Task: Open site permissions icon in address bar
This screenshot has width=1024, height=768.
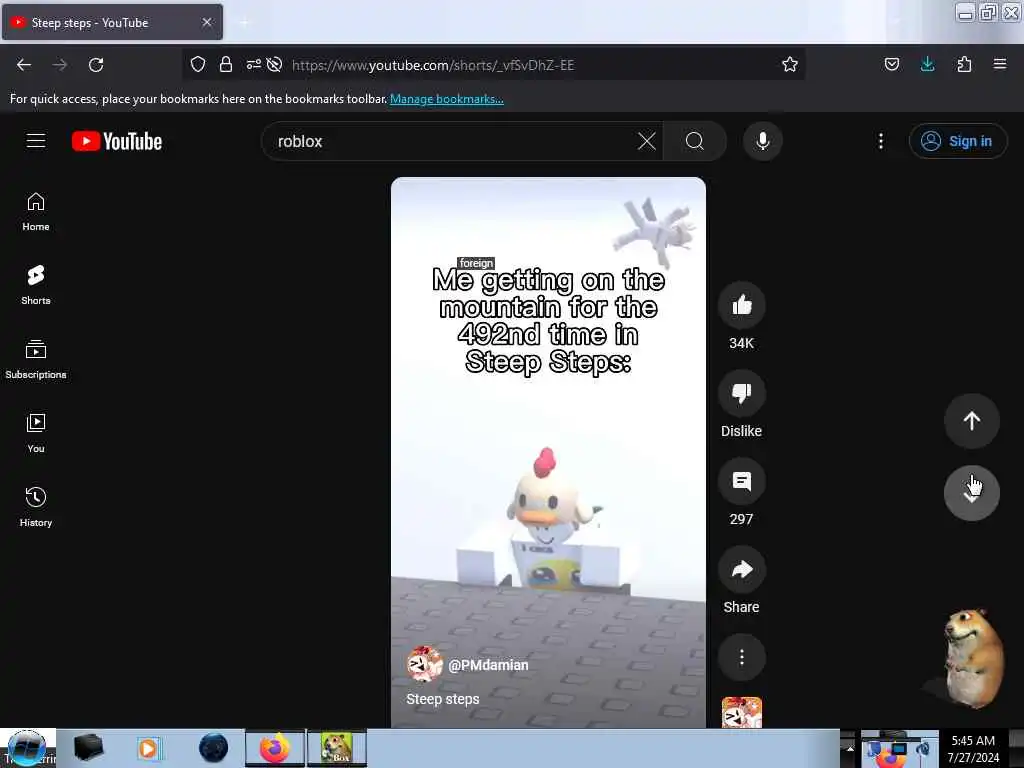Action: pyautogui.click(x=253, y=65)
